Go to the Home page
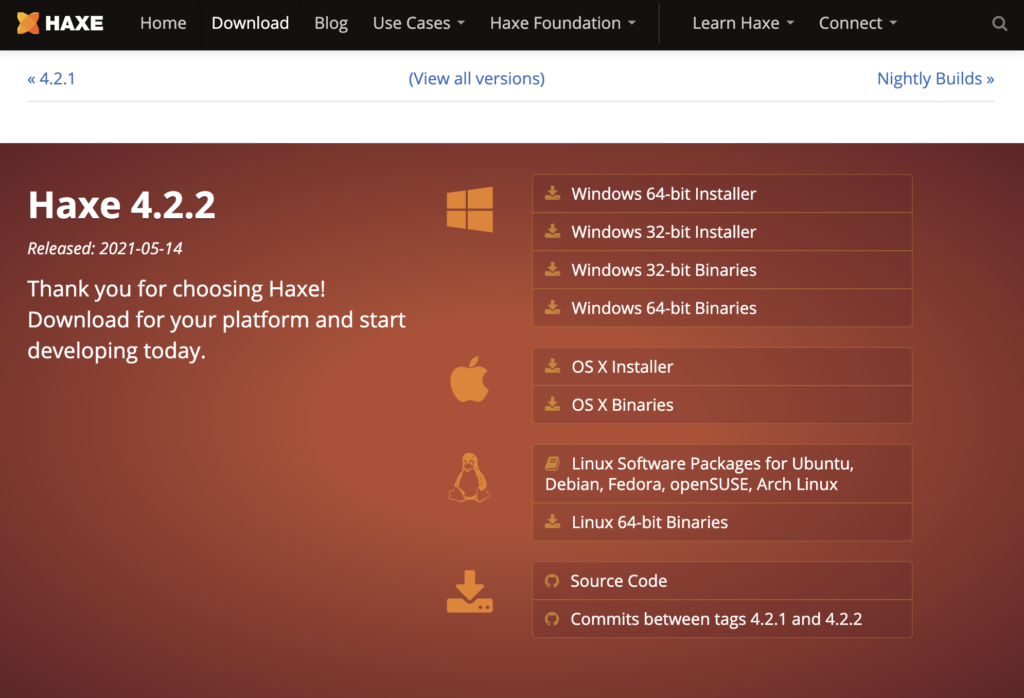1024x698 pixels. [x=163, y=23]
